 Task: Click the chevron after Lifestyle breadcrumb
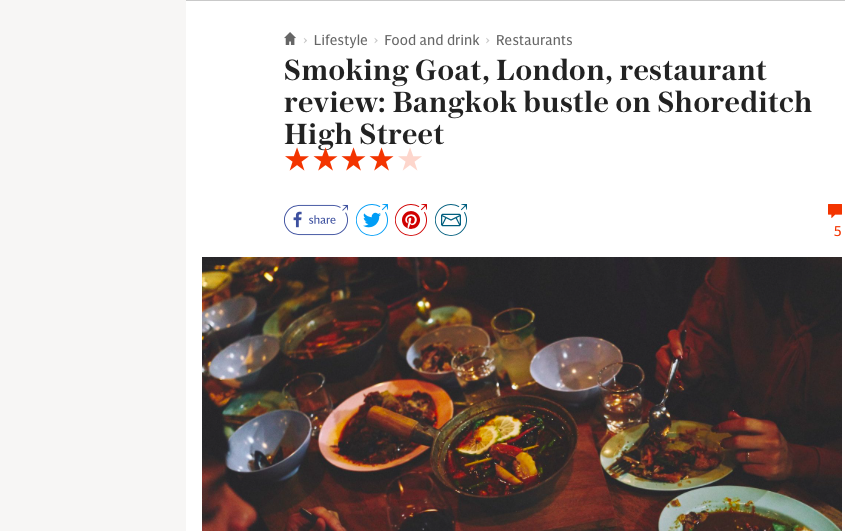[x=376, y=40]
